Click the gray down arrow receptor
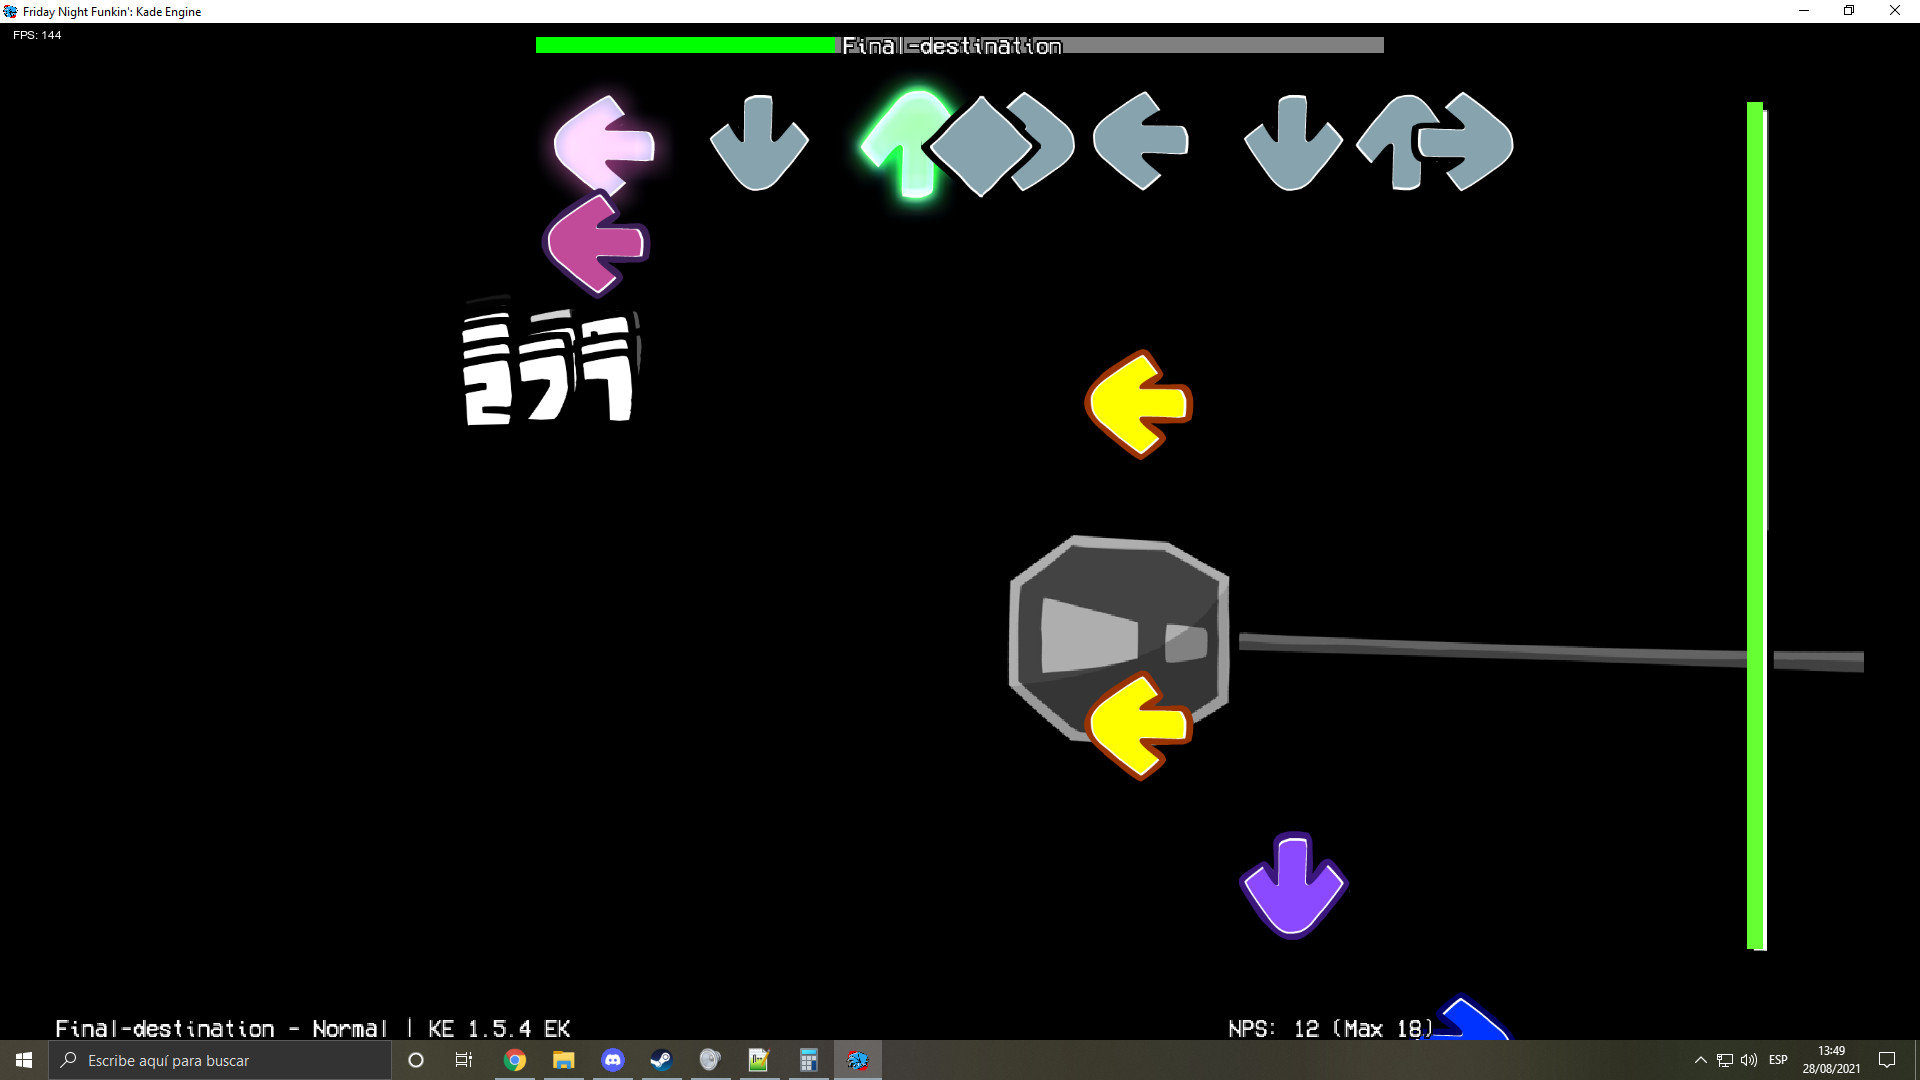The image size is (1920, 1080). 758,143
